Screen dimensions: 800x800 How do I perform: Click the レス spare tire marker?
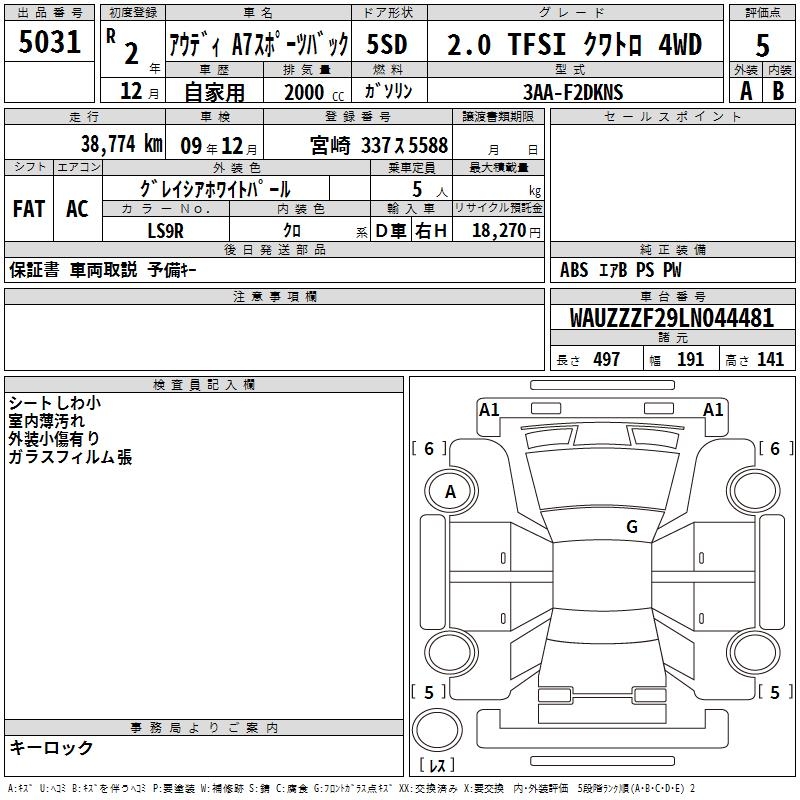click(x=436, y=766)
